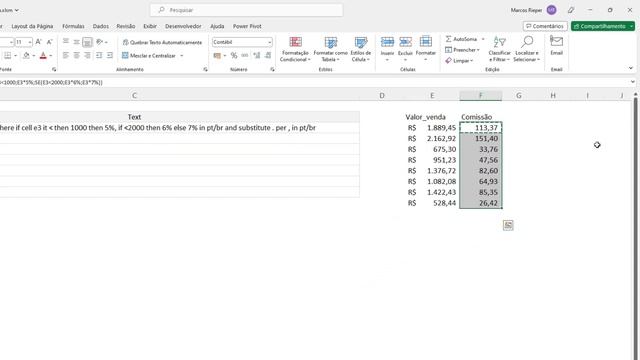This screenshot has height=360, width=640.
Task: Open Power Pivot tab
Action: [x=247, y=26]
